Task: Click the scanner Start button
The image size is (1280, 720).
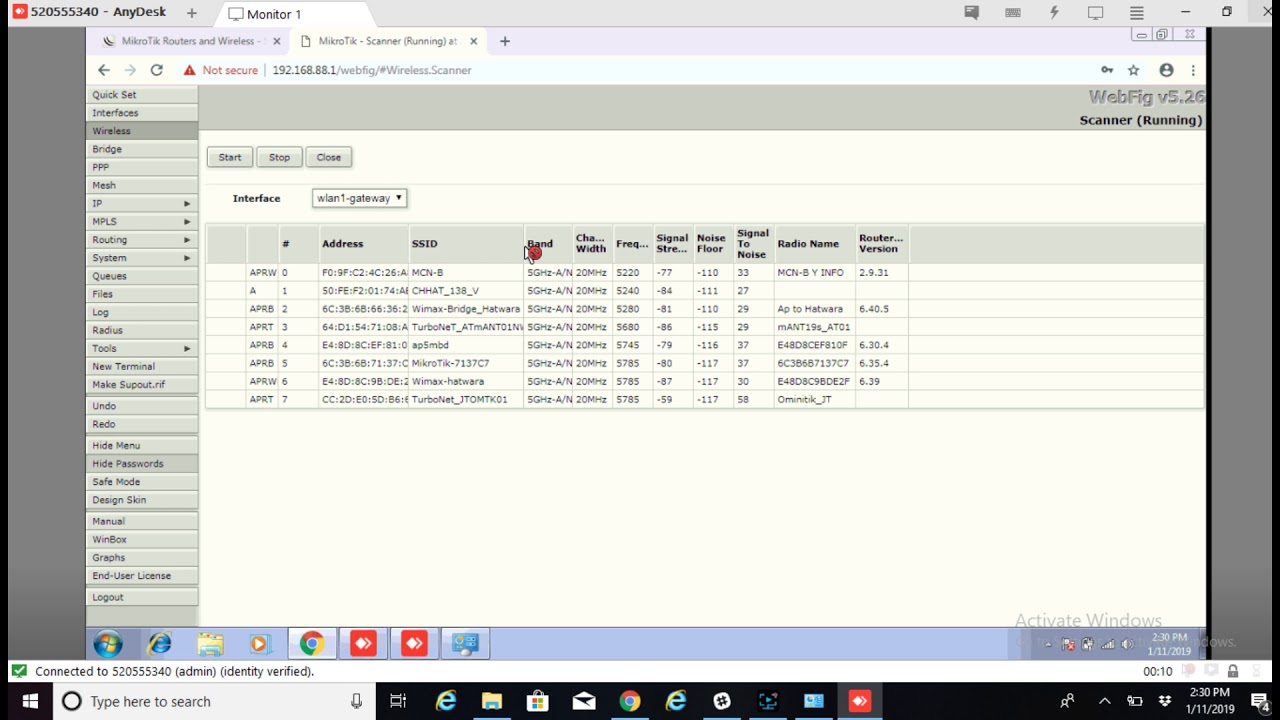Action: [x=230, y=157]
